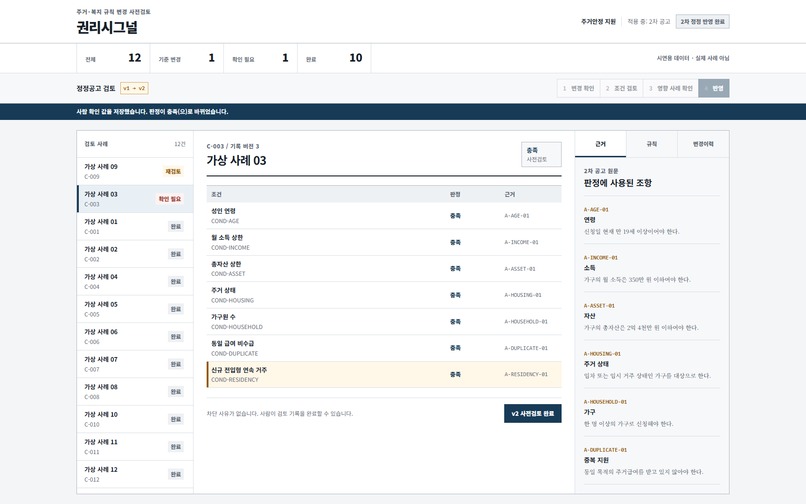806x504 pixels.
Task: Click the 주거안정 지원 program label
Action: click(x=598, y=22)
